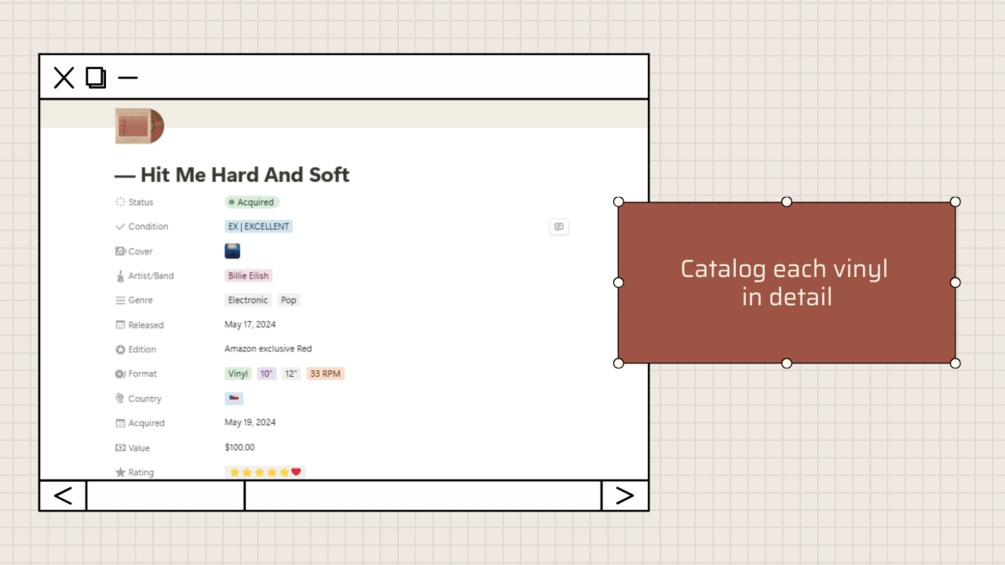
Task: Click the Acquired calendar icon
Action: coord(120,423)
